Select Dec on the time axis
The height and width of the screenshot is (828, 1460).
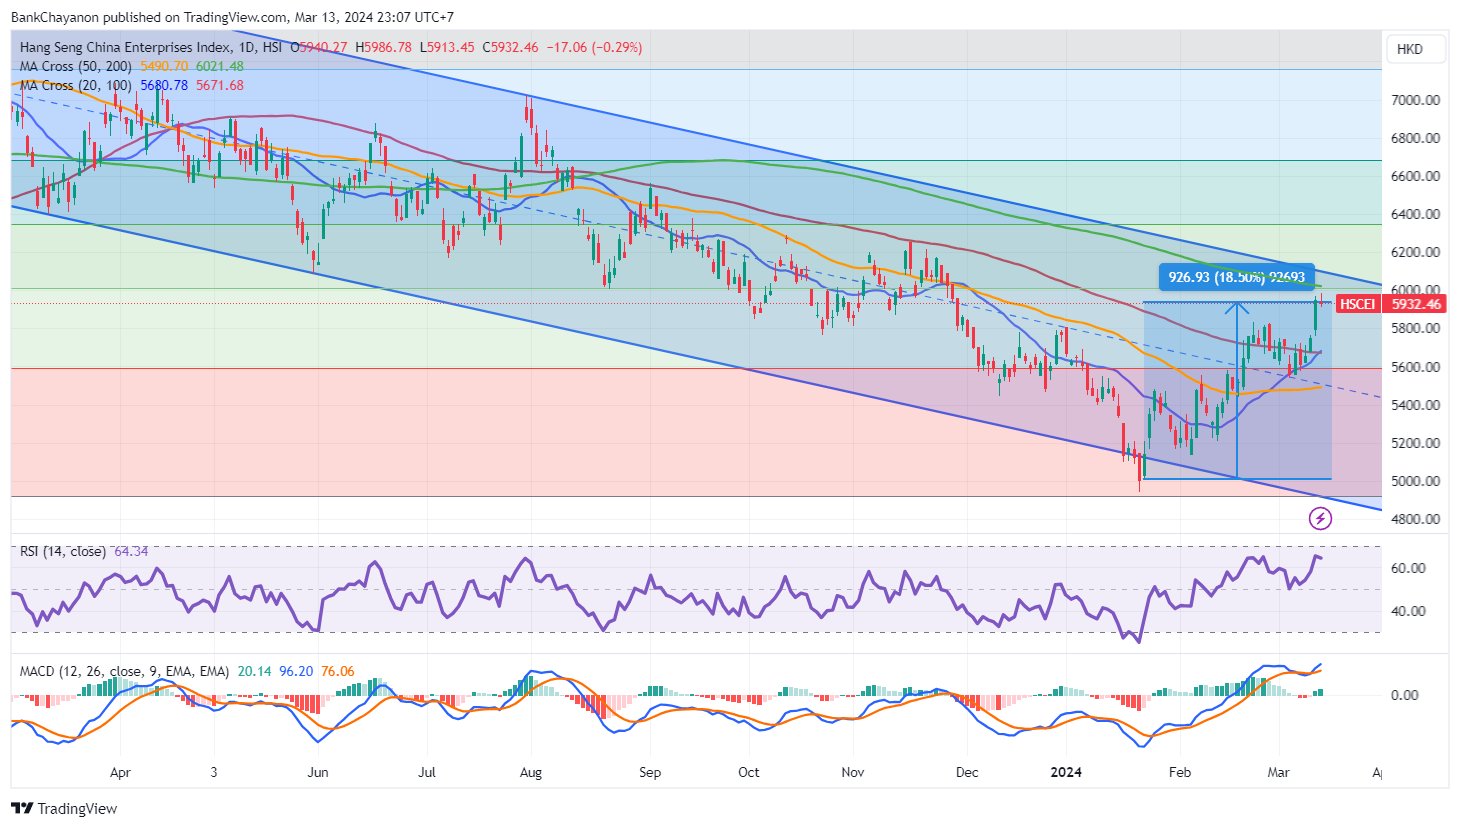click(x=967, y=772)
